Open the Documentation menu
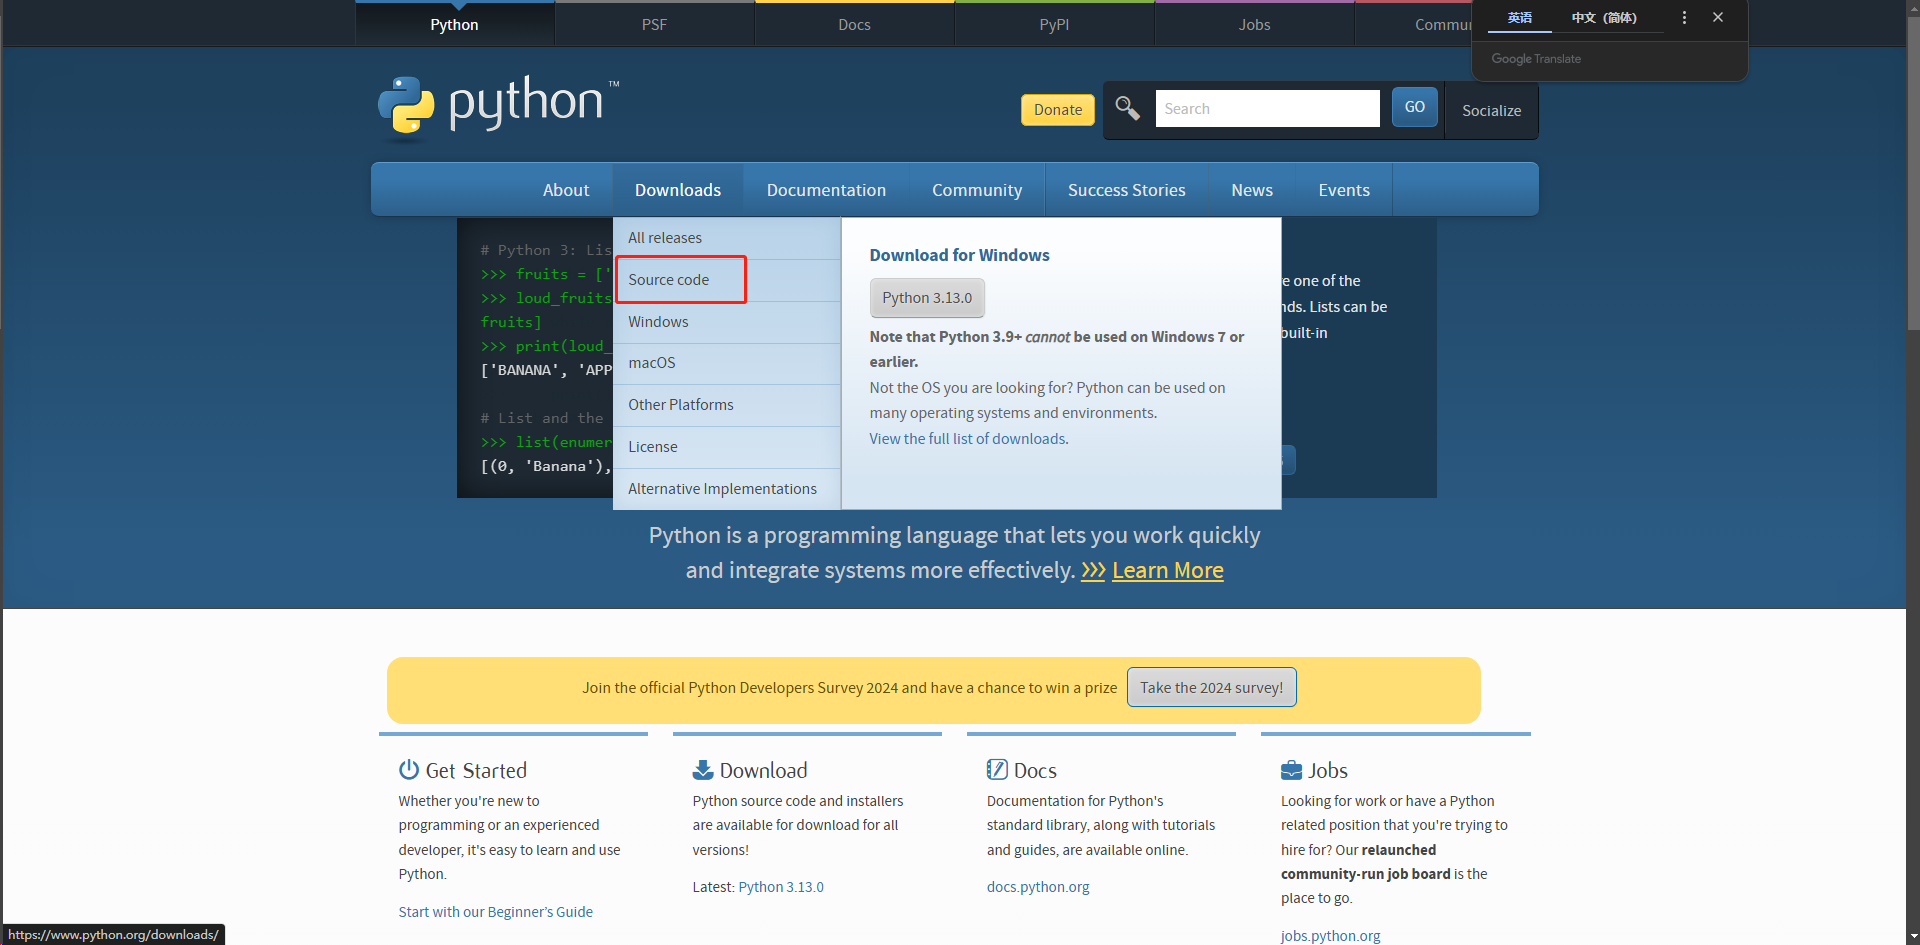The image size is (1920, 945). [x=826, y=190]
